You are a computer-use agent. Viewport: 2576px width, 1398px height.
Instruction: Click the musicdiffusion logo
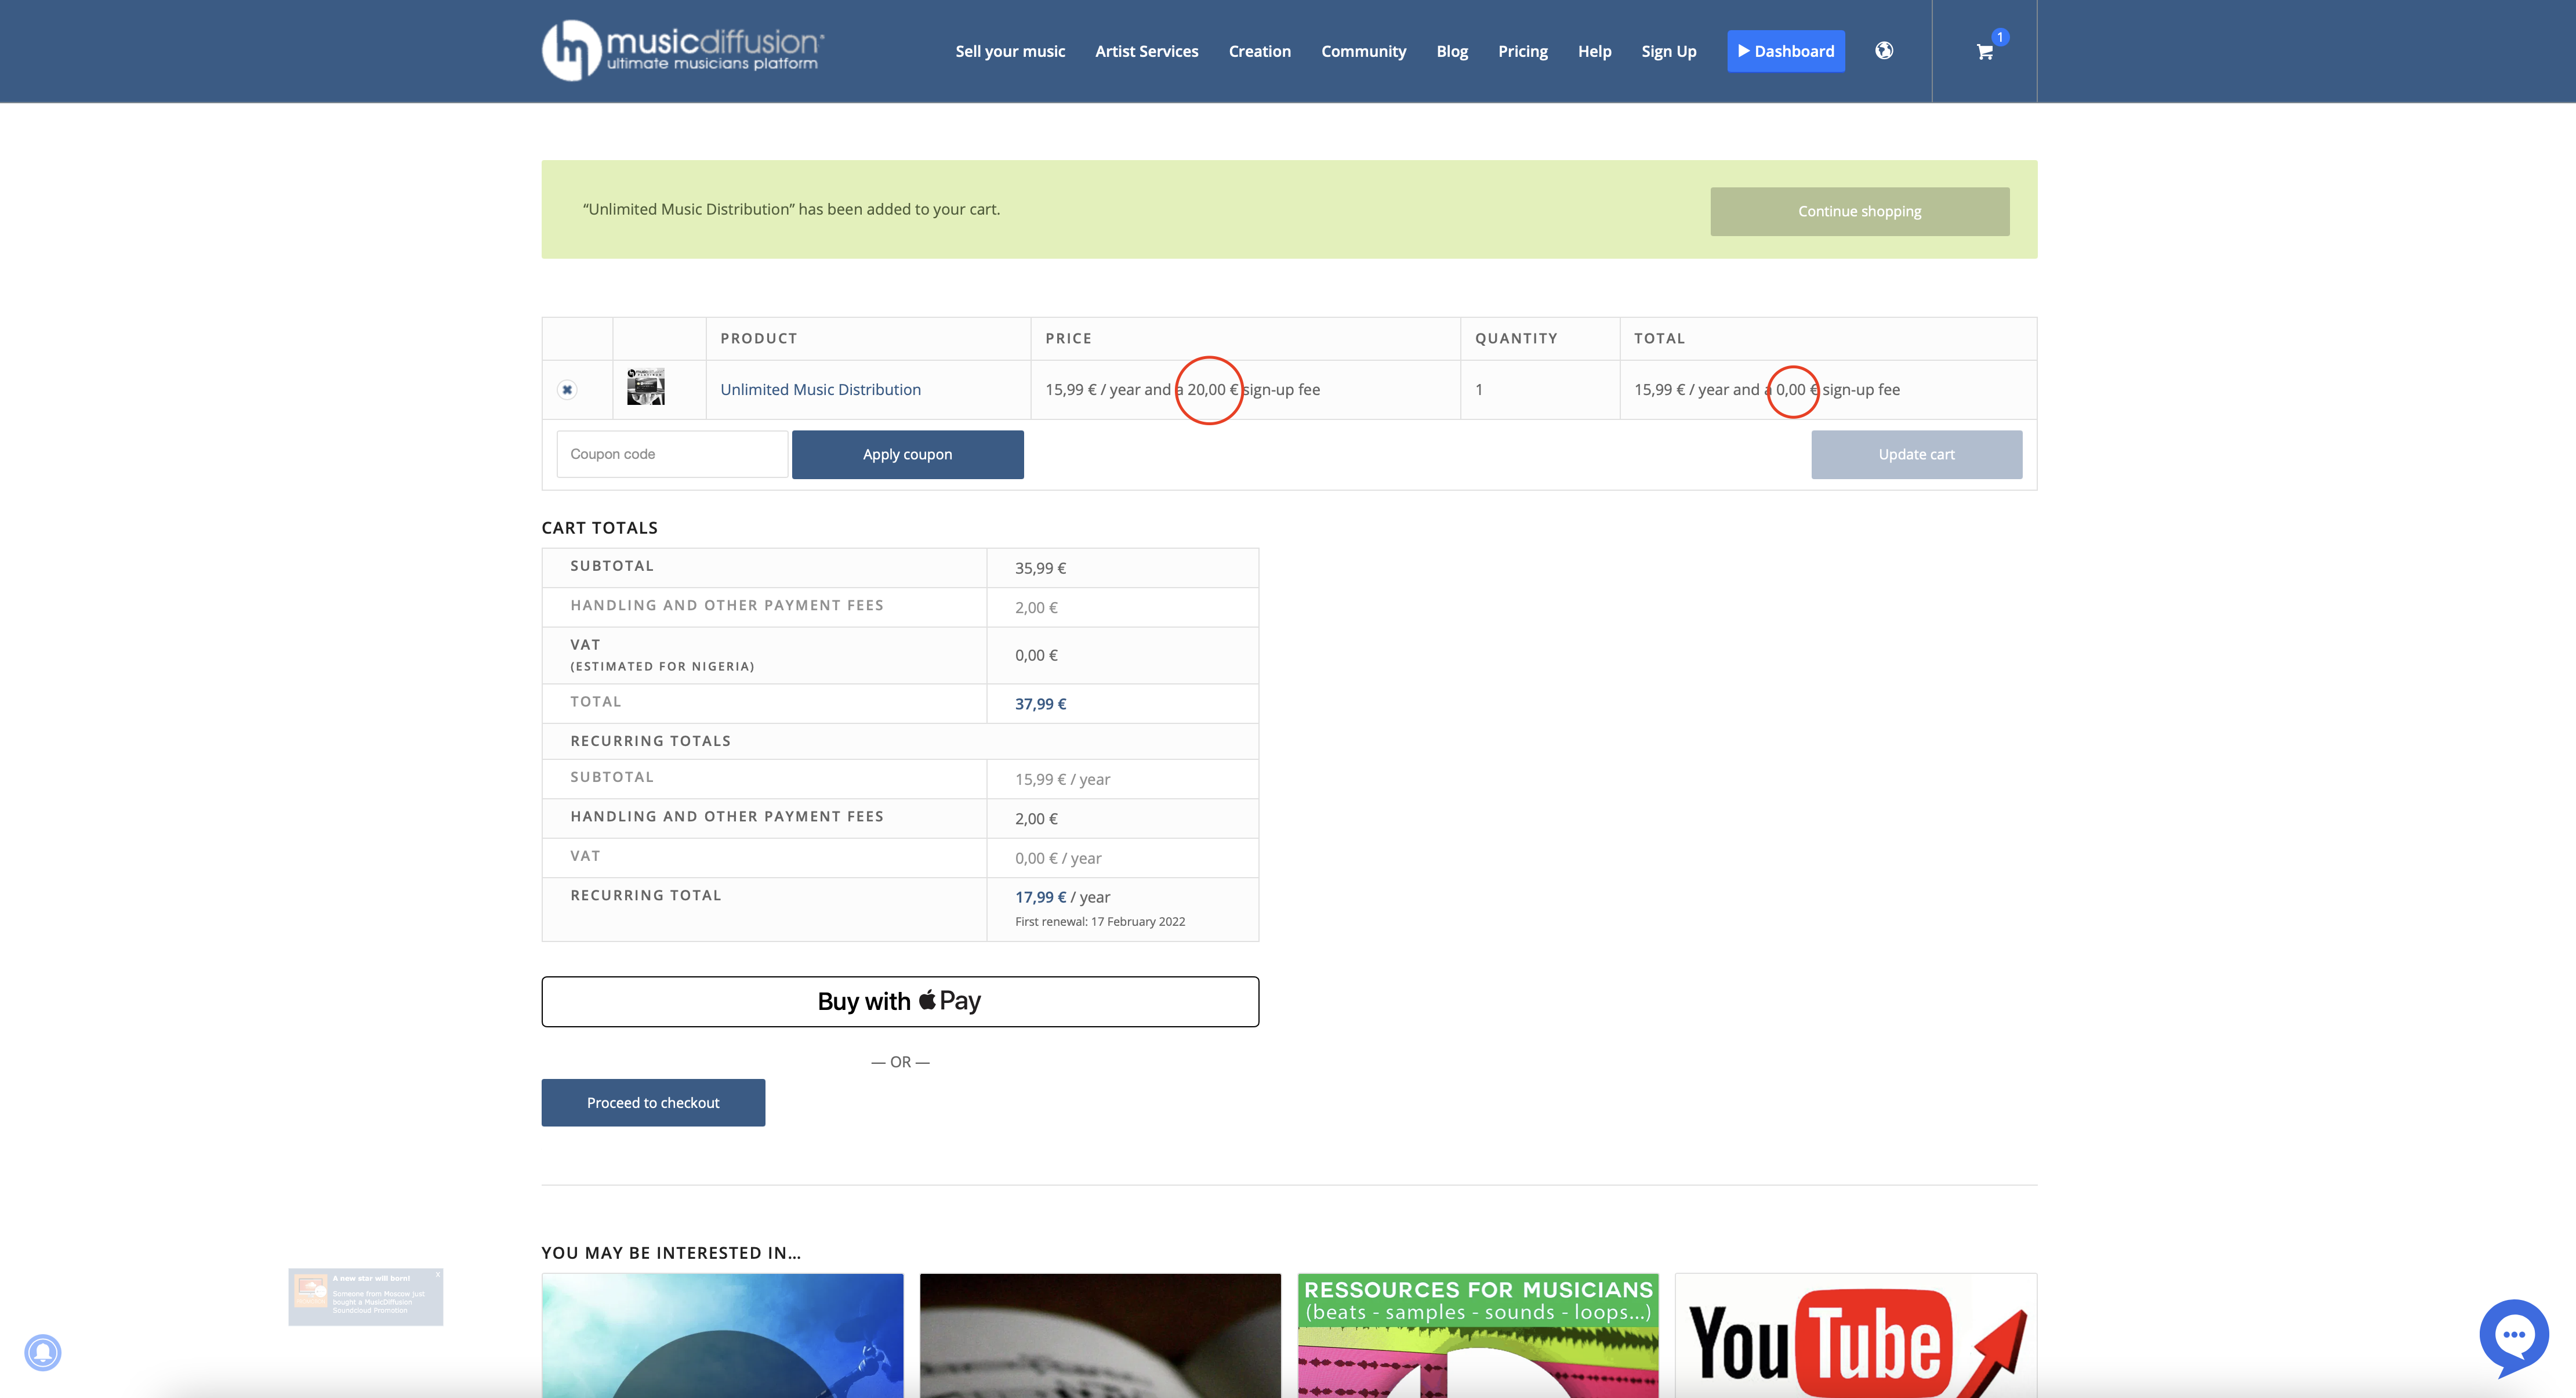[x=684, y=50]
